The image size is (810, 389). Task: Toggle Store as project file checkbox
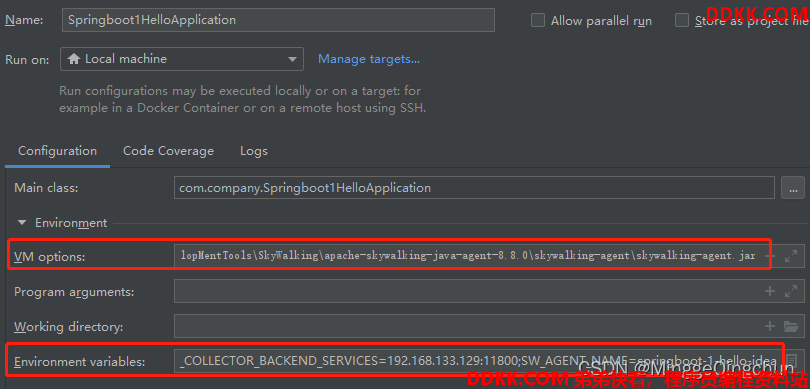tap(682, 20)
